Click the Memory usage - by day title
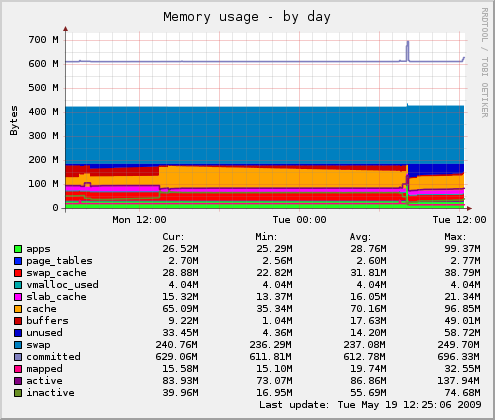Screen dimensions: 495x420 click(247, 17)
